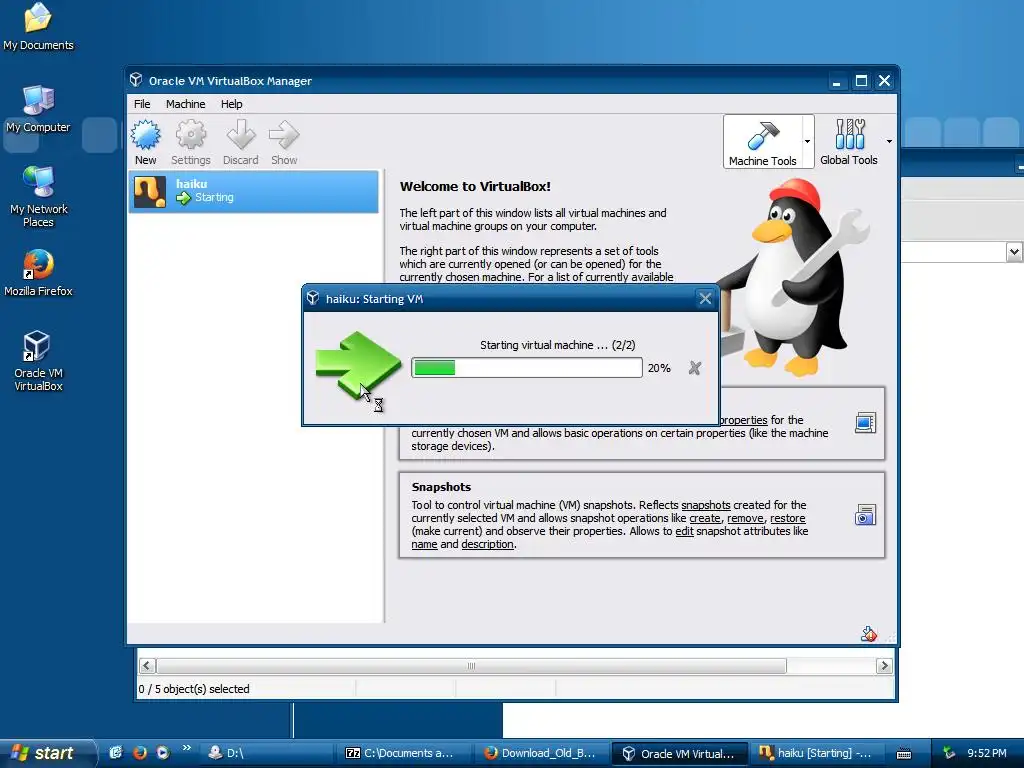Click the haiku OS icon in VM list

tap(150, 192)
